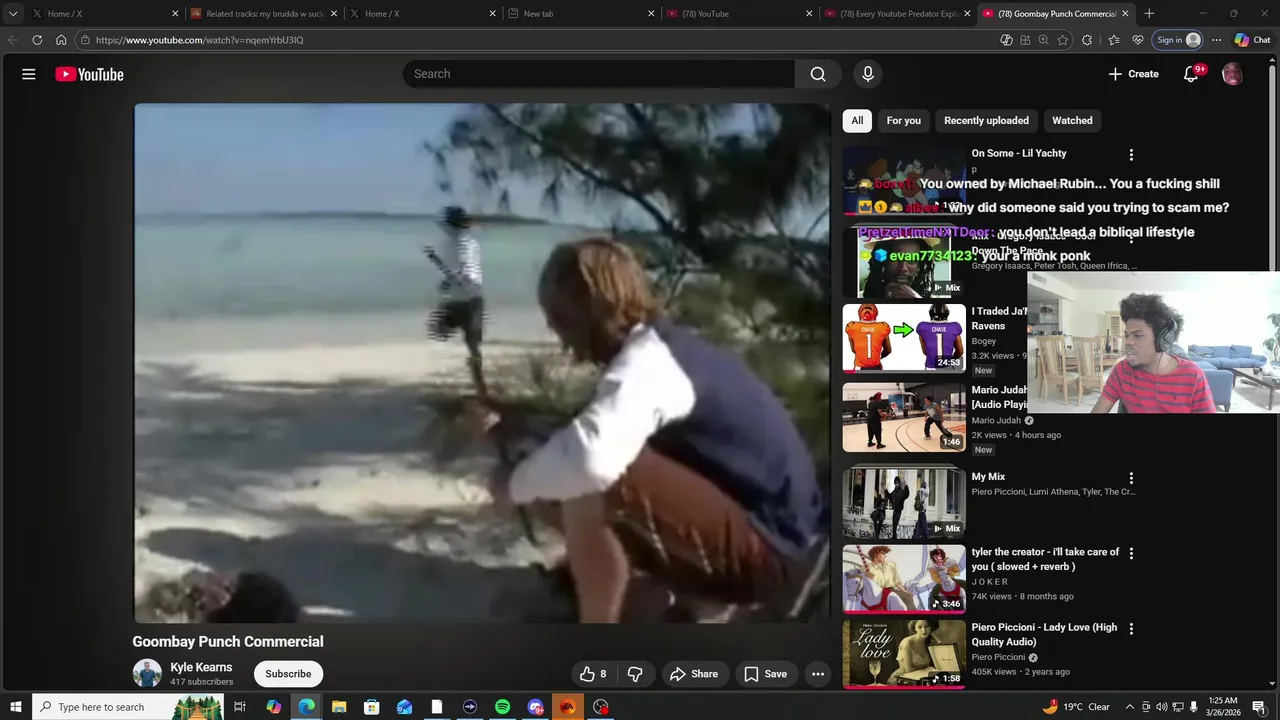Image resolution: width=1280 pixels, height=720 pixels.
Task: Share the Goombay Punch video
Action: pyautogui.click(x=694, y=674)
